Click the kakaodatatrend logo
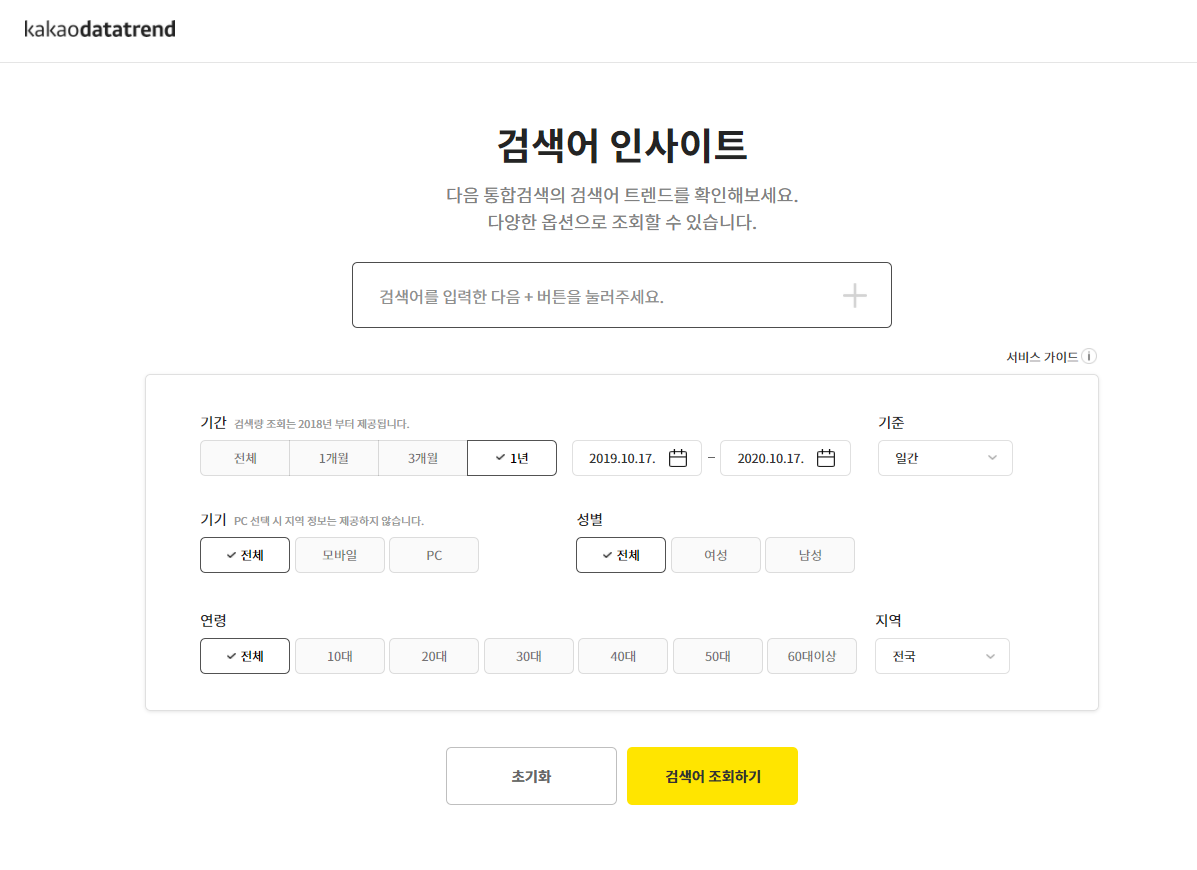Viewport: 1197px width, 870px height. point(99,29)
